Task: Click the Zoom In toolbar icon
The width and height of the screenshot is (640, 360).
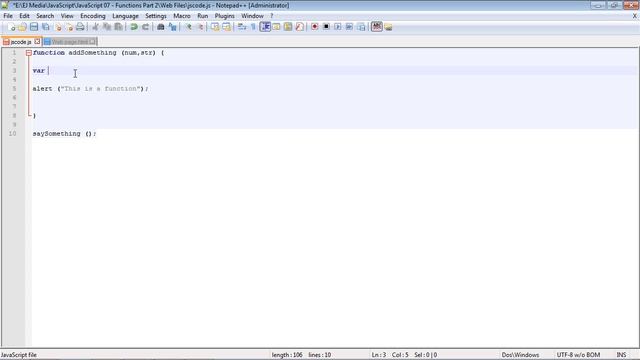Action: 188,27
